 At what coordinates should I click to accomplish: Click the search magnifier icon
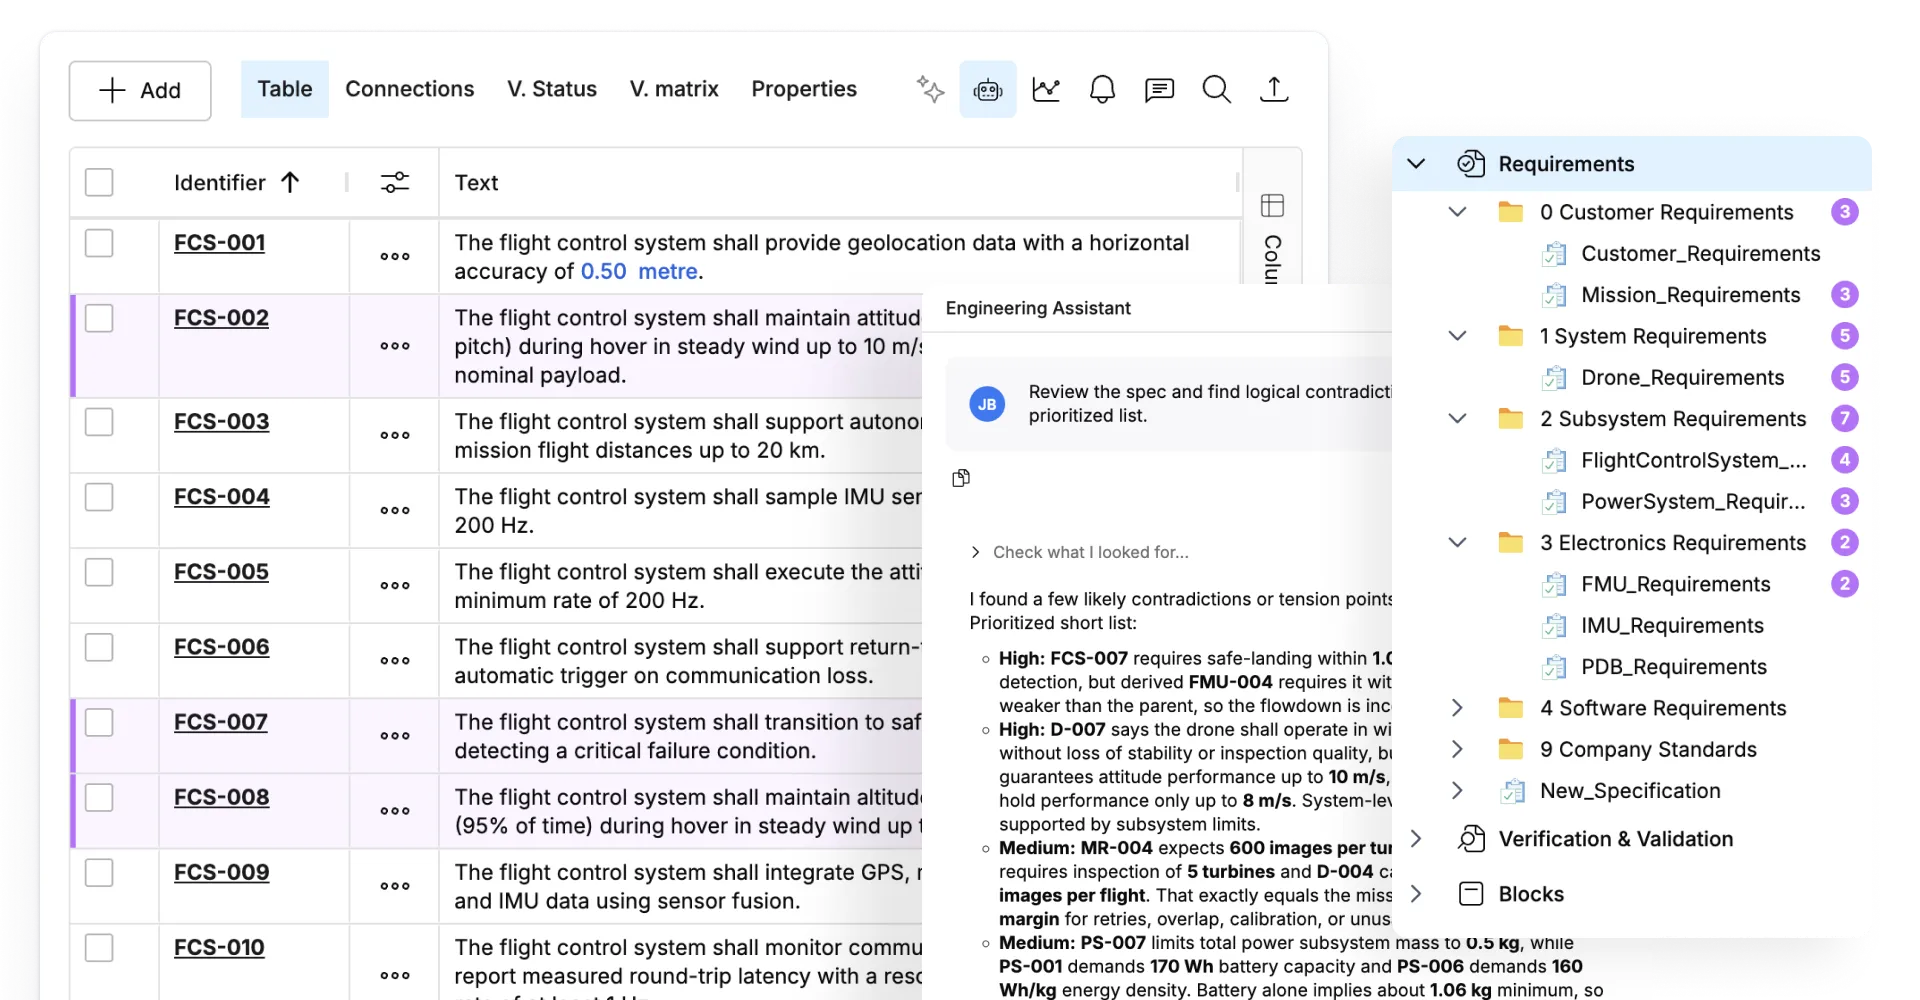1216,89
